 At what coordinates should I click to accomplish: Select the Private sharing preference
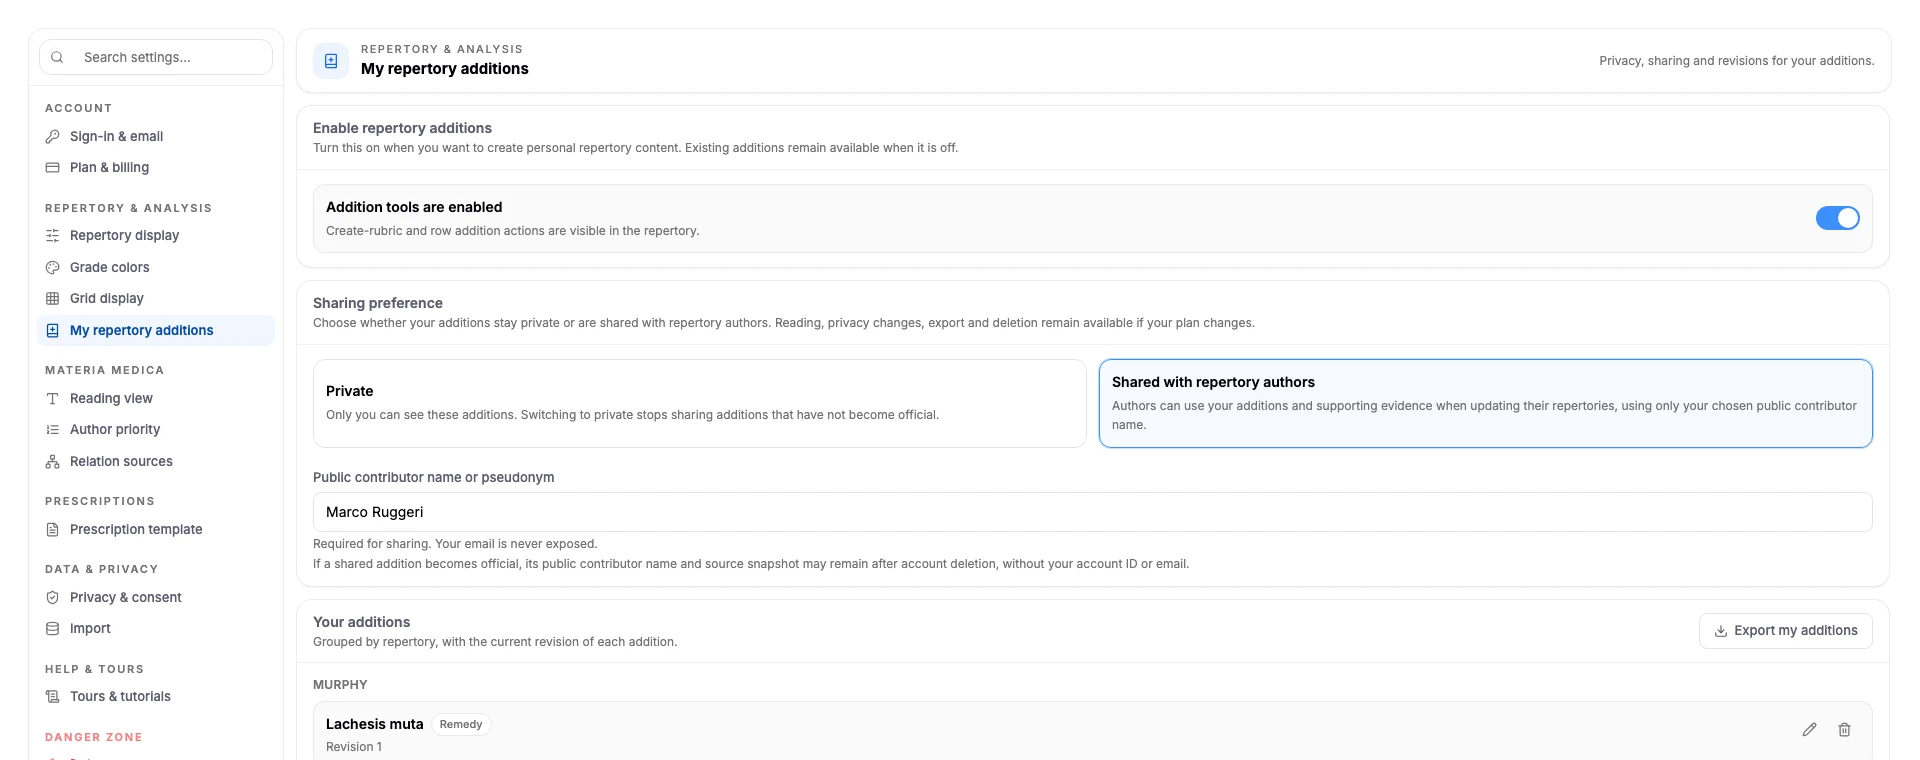(x=699, y=403)
